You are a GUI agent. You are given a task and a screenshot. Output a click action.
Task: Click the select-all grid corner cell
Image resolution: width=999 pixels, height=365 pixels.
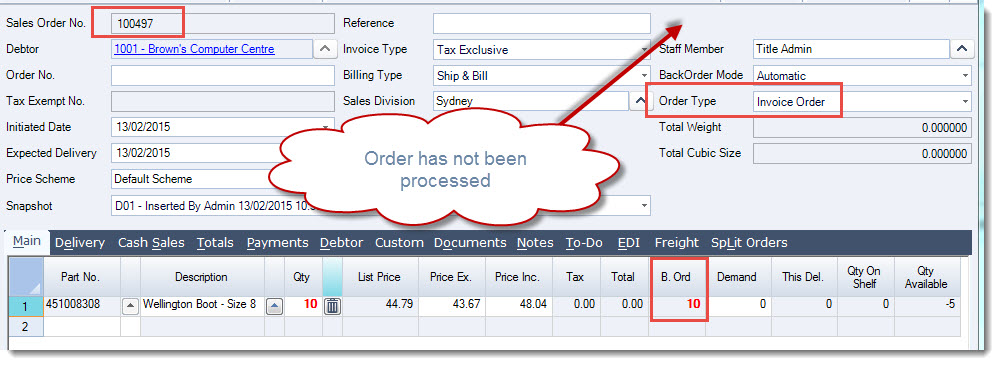(25, 277)
